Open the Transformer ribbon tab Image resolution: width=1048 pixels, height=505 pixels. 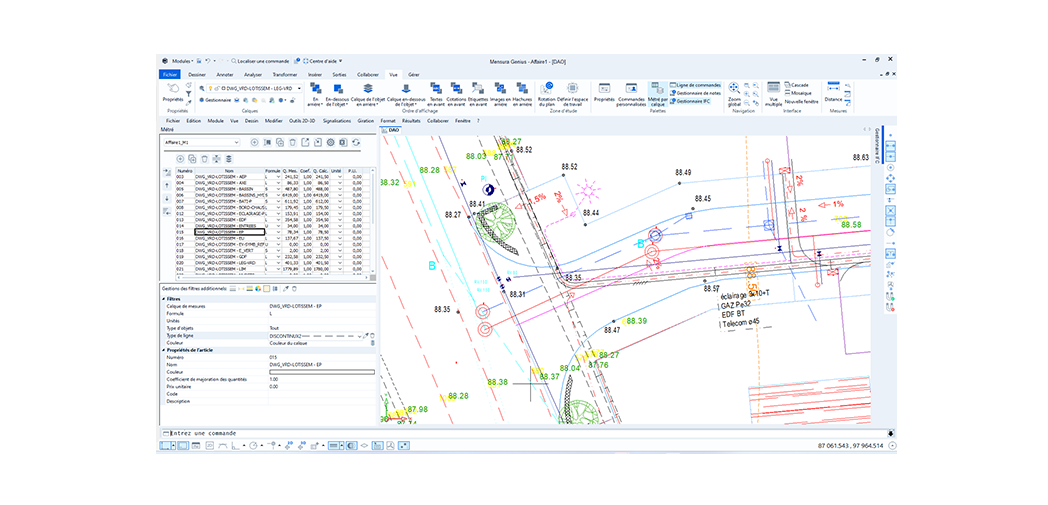click(286, 75)
